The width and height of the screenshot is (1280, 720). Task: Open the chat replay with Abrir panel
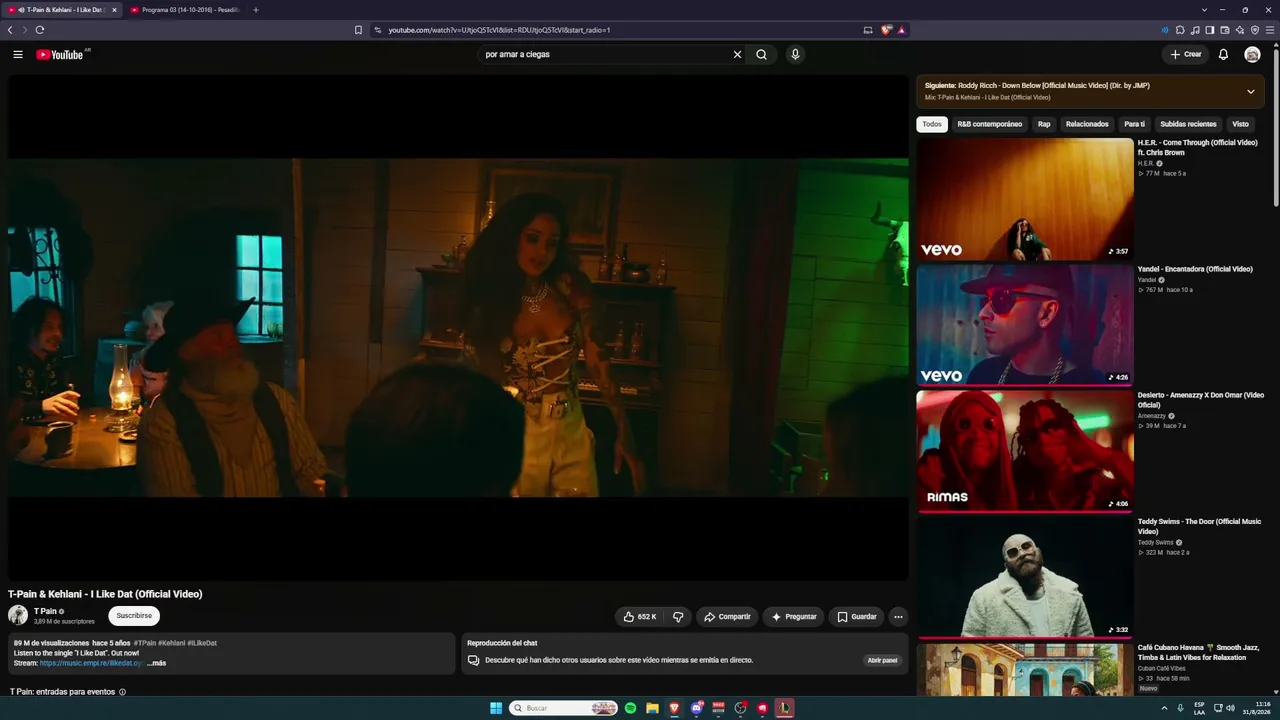click(x=882, y=661)
